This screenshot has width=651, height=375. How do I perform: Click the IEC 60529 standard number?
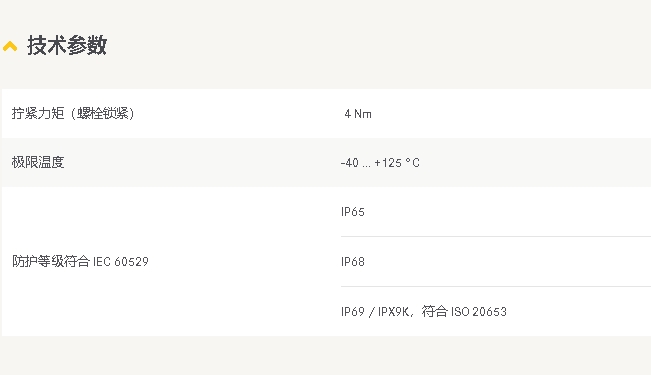pos(121,262)
